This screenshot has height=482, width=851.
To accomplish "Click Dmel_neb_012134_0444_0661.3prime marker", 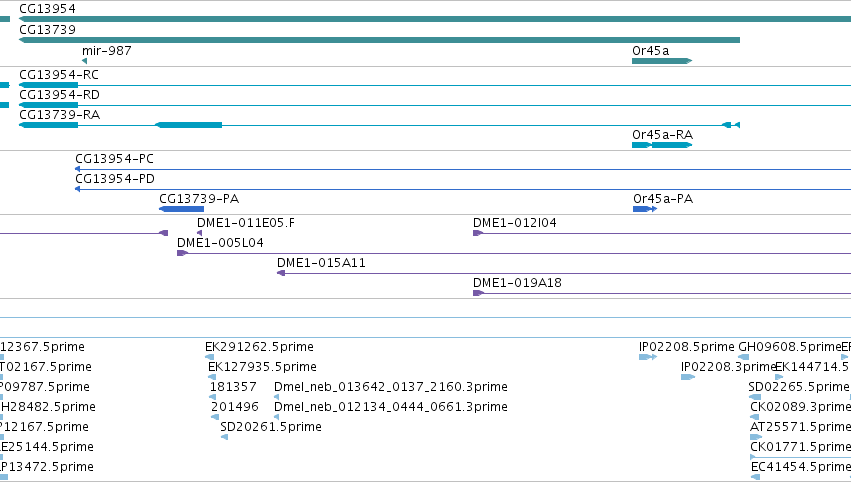I will (276, 417).
